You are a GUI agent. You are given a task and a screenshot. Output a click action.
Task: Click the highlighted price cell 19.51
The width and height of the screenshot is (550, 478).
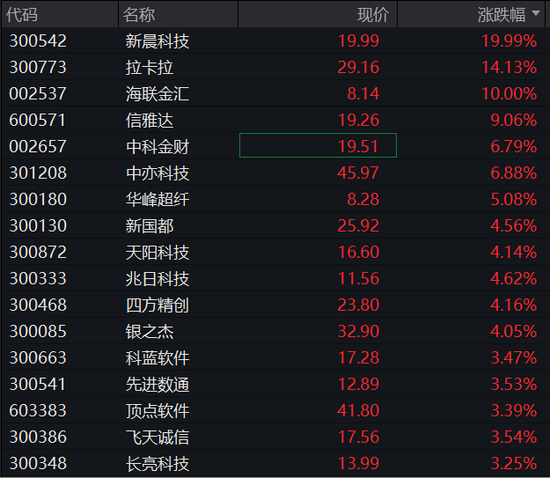pyautogui.click(x=318, y=146)
